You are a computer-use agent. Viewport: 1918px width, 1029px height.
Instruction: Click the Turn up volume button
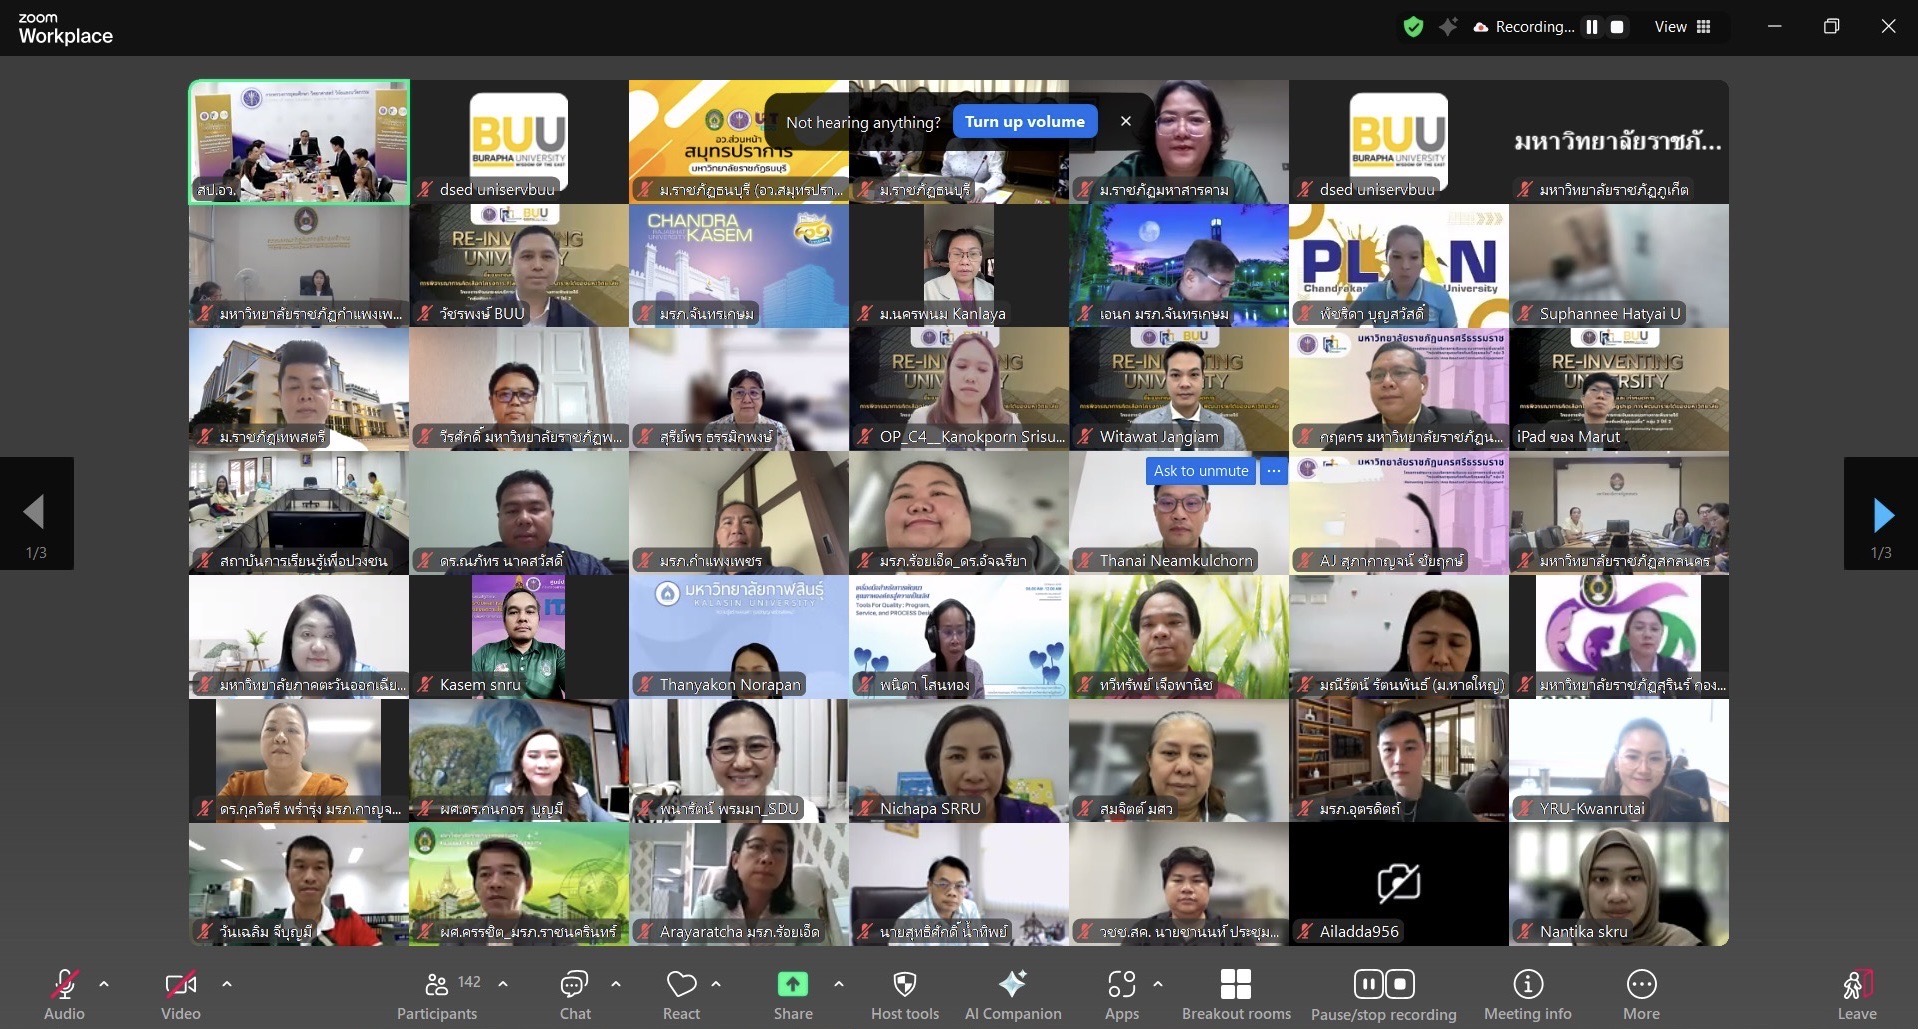click(1024, 122)
